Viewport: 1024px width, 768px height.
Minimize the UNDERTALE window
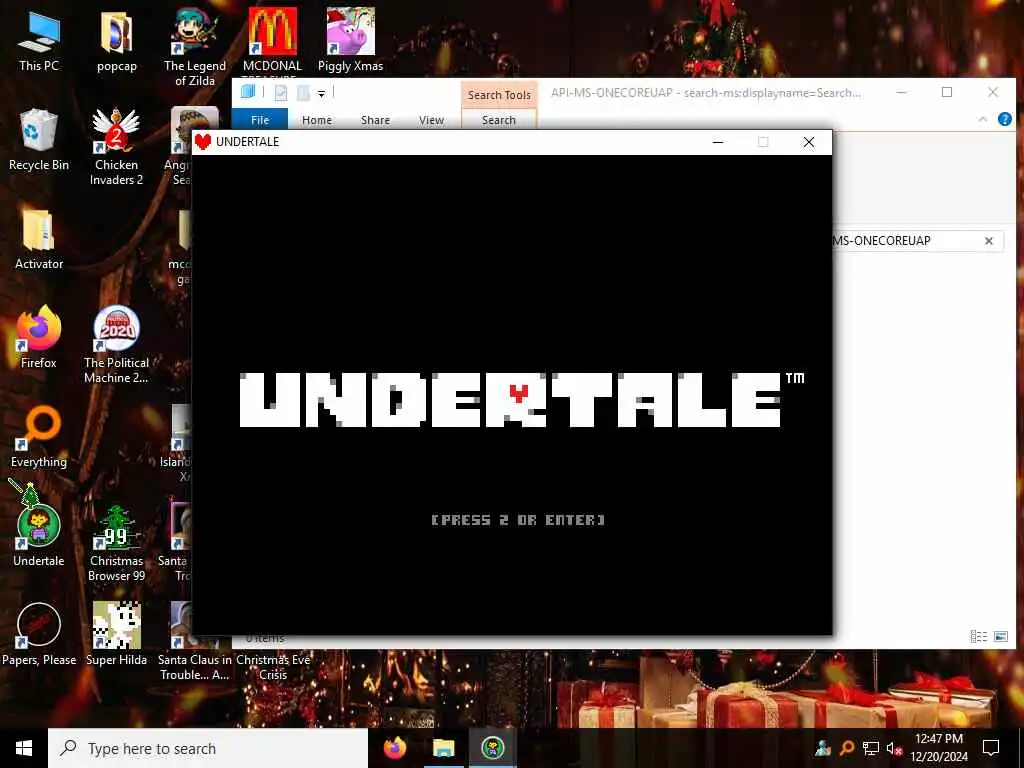tap(718, 142)
